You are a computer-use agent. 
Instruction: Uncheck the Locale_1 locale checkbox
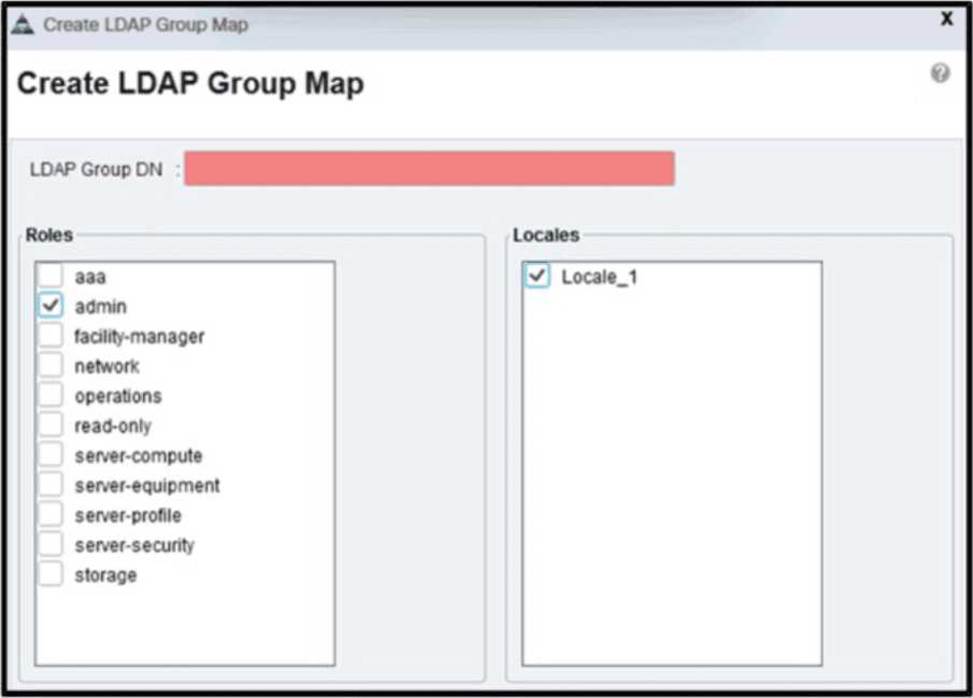(538, 277)
